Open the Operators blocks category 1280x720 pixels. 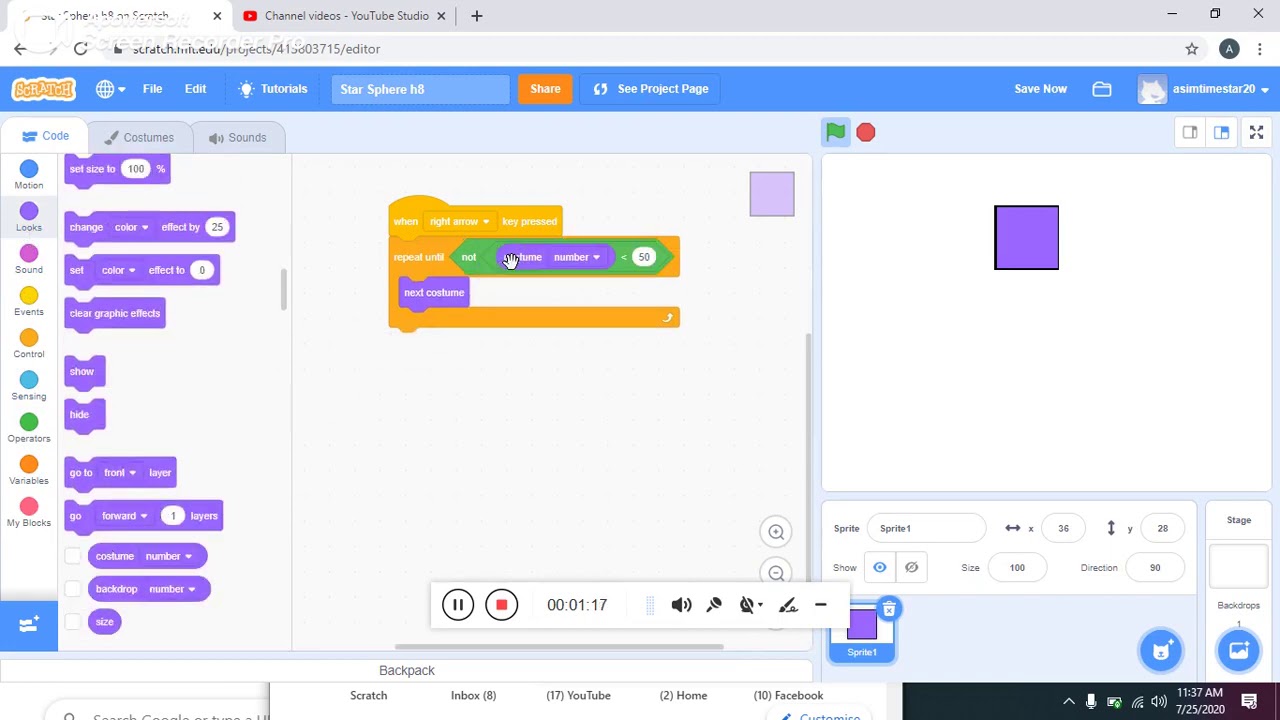pyautogui.click(x=29, y=428)
